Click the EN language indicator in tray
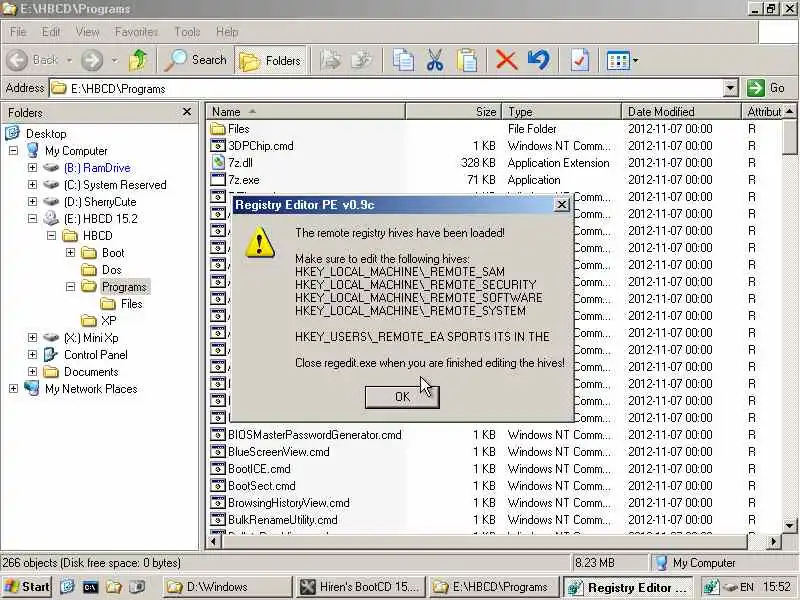Image resolution: width=800 pixels, height=600 pixels. [746, 587]
